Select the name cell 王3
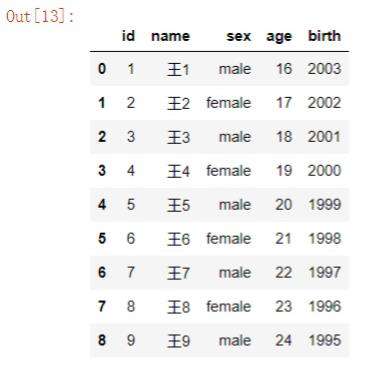The height and width of the screenshot is (369, 376). (x=178, y=137)
